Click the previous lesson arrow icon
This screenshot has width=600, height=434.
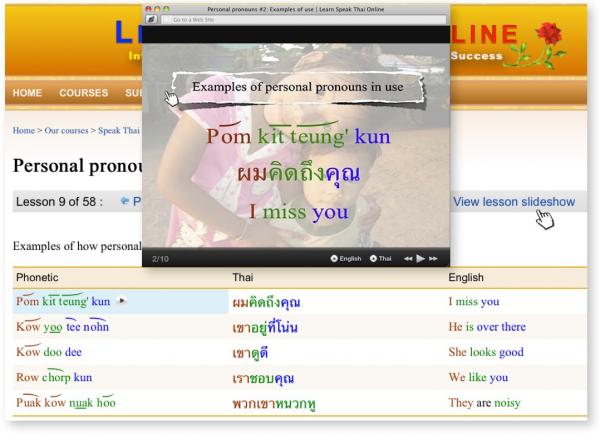(x=124, y=201)
